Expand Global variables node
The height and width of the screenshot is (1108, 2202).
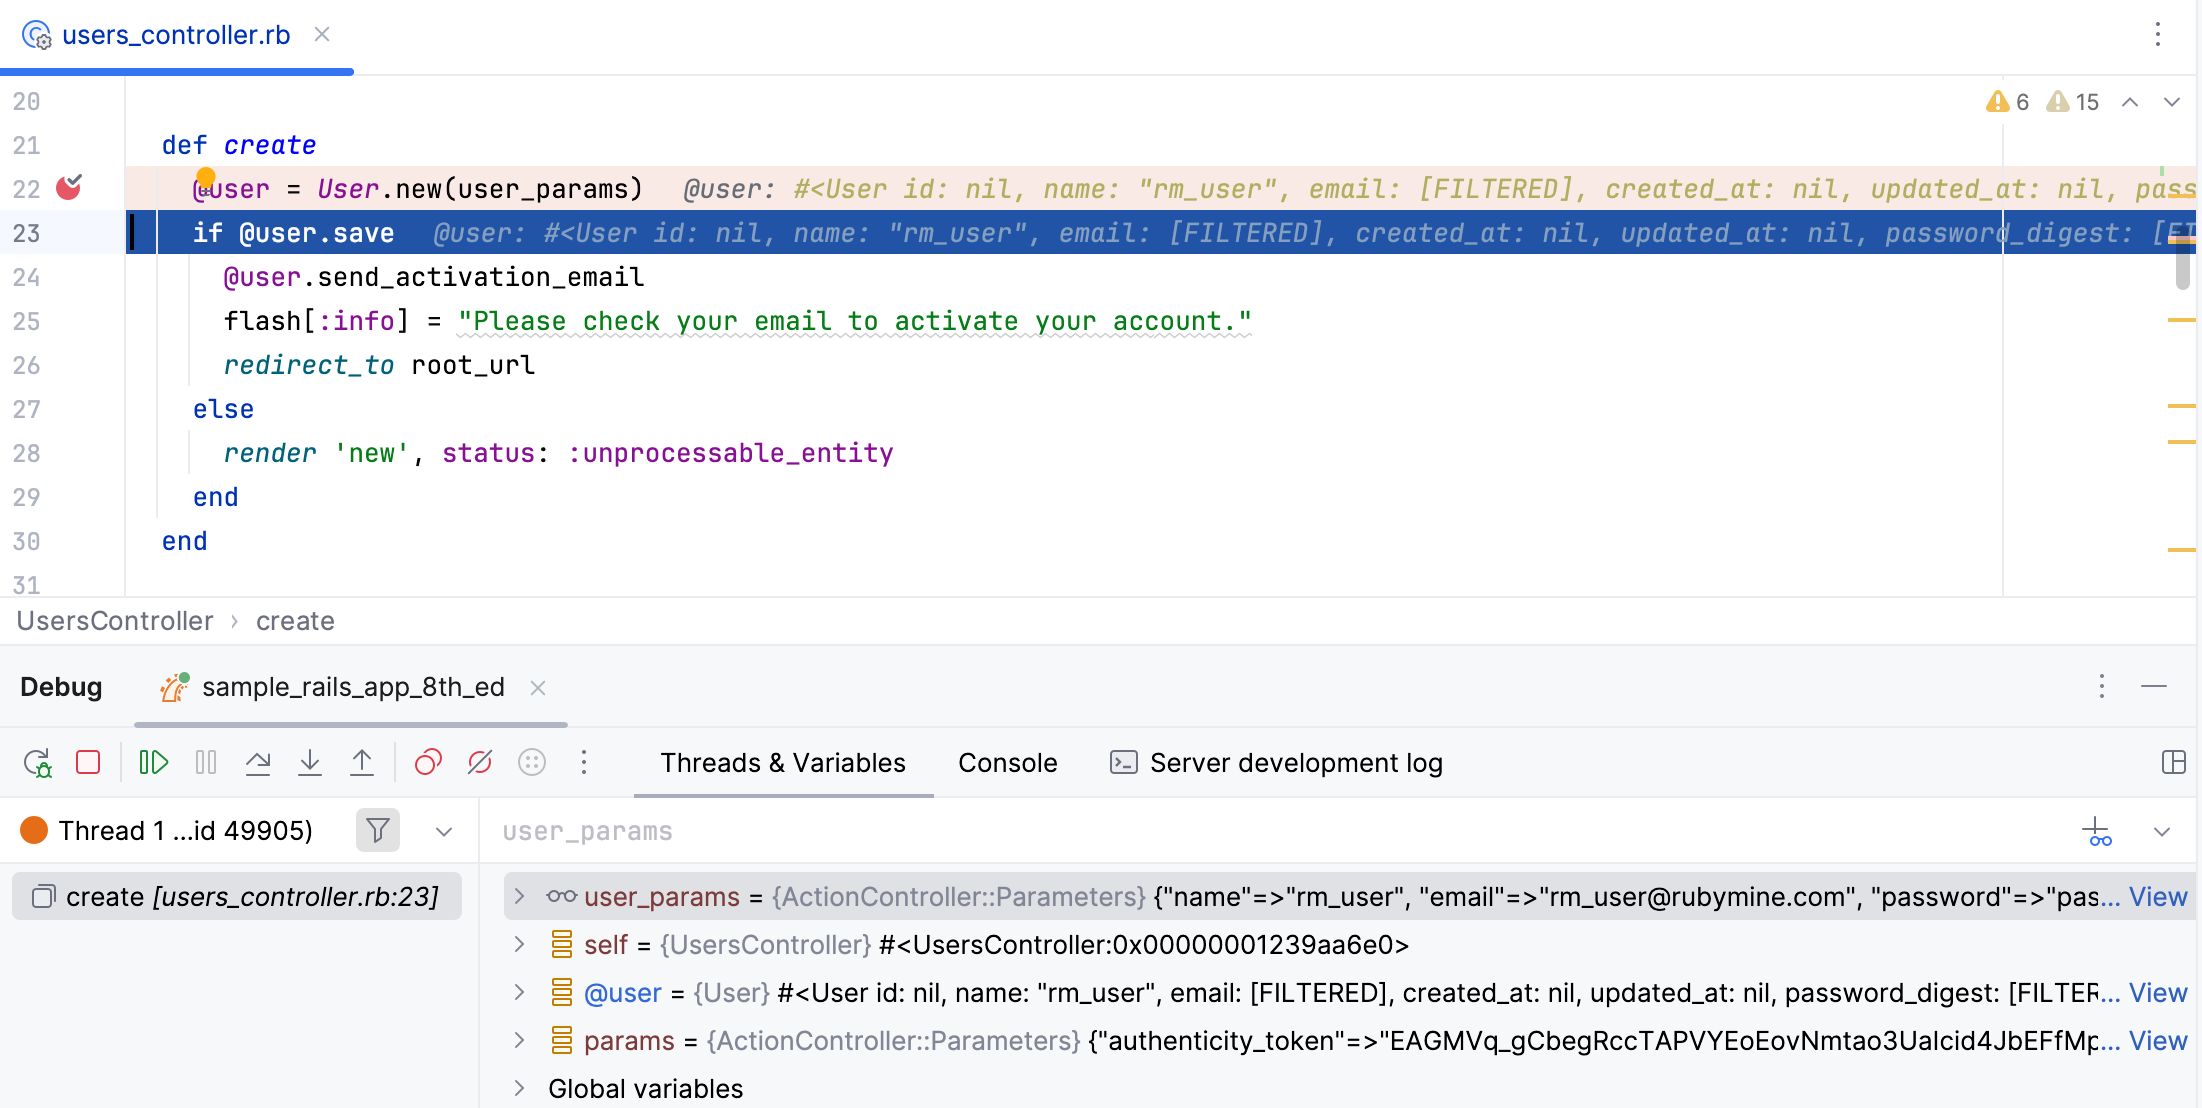[519, 1088]
